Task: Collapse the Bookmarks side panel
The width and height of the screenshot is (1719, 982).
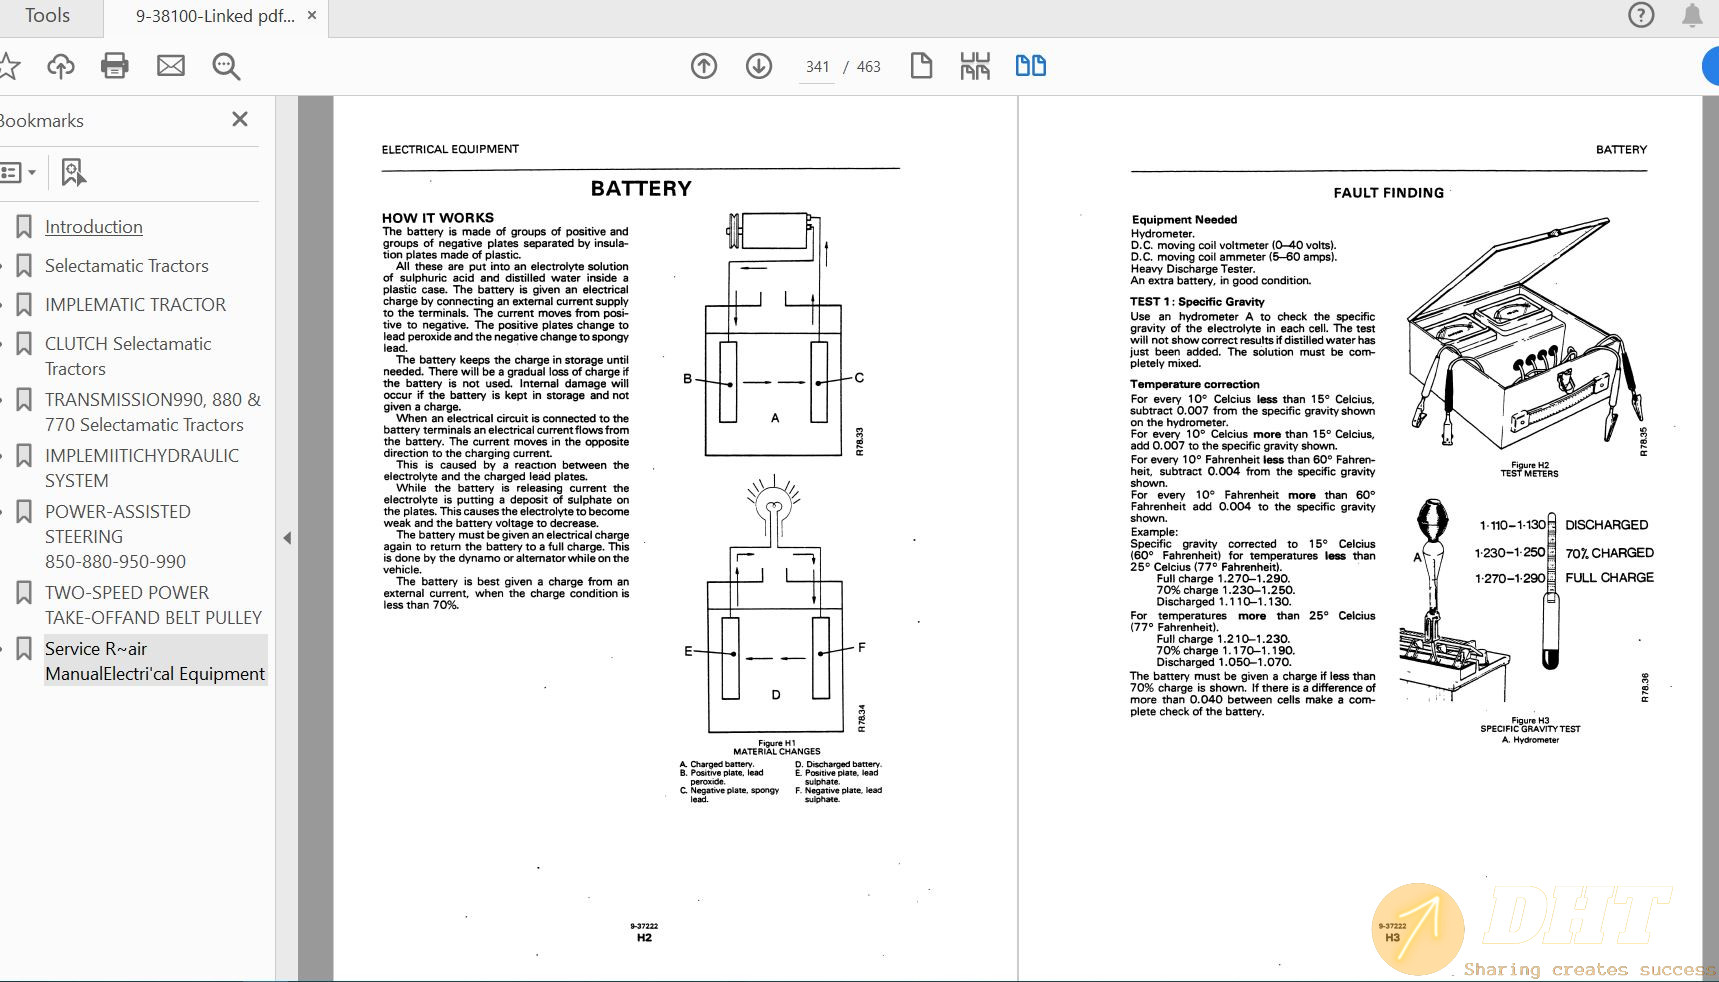Action: 288,538
